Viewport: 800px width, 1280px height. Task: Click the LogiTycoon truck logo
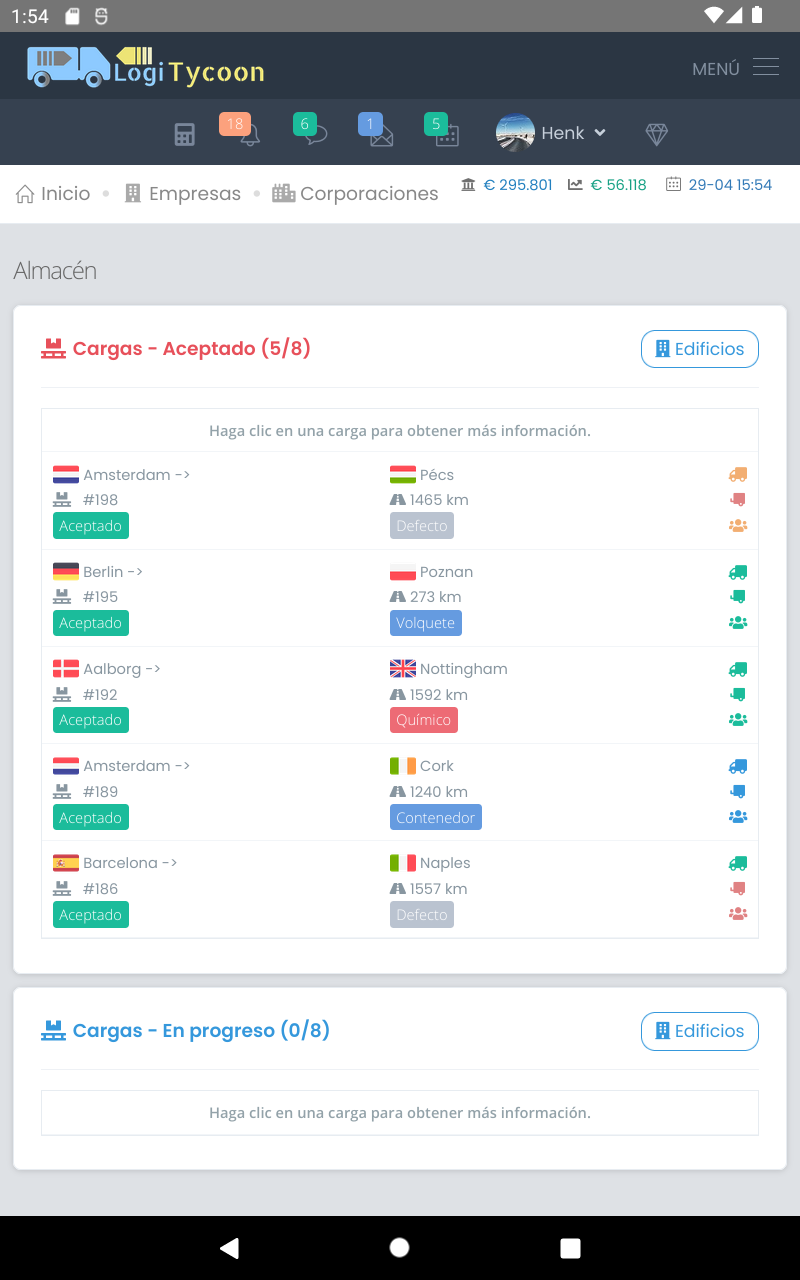coord(146,66)
